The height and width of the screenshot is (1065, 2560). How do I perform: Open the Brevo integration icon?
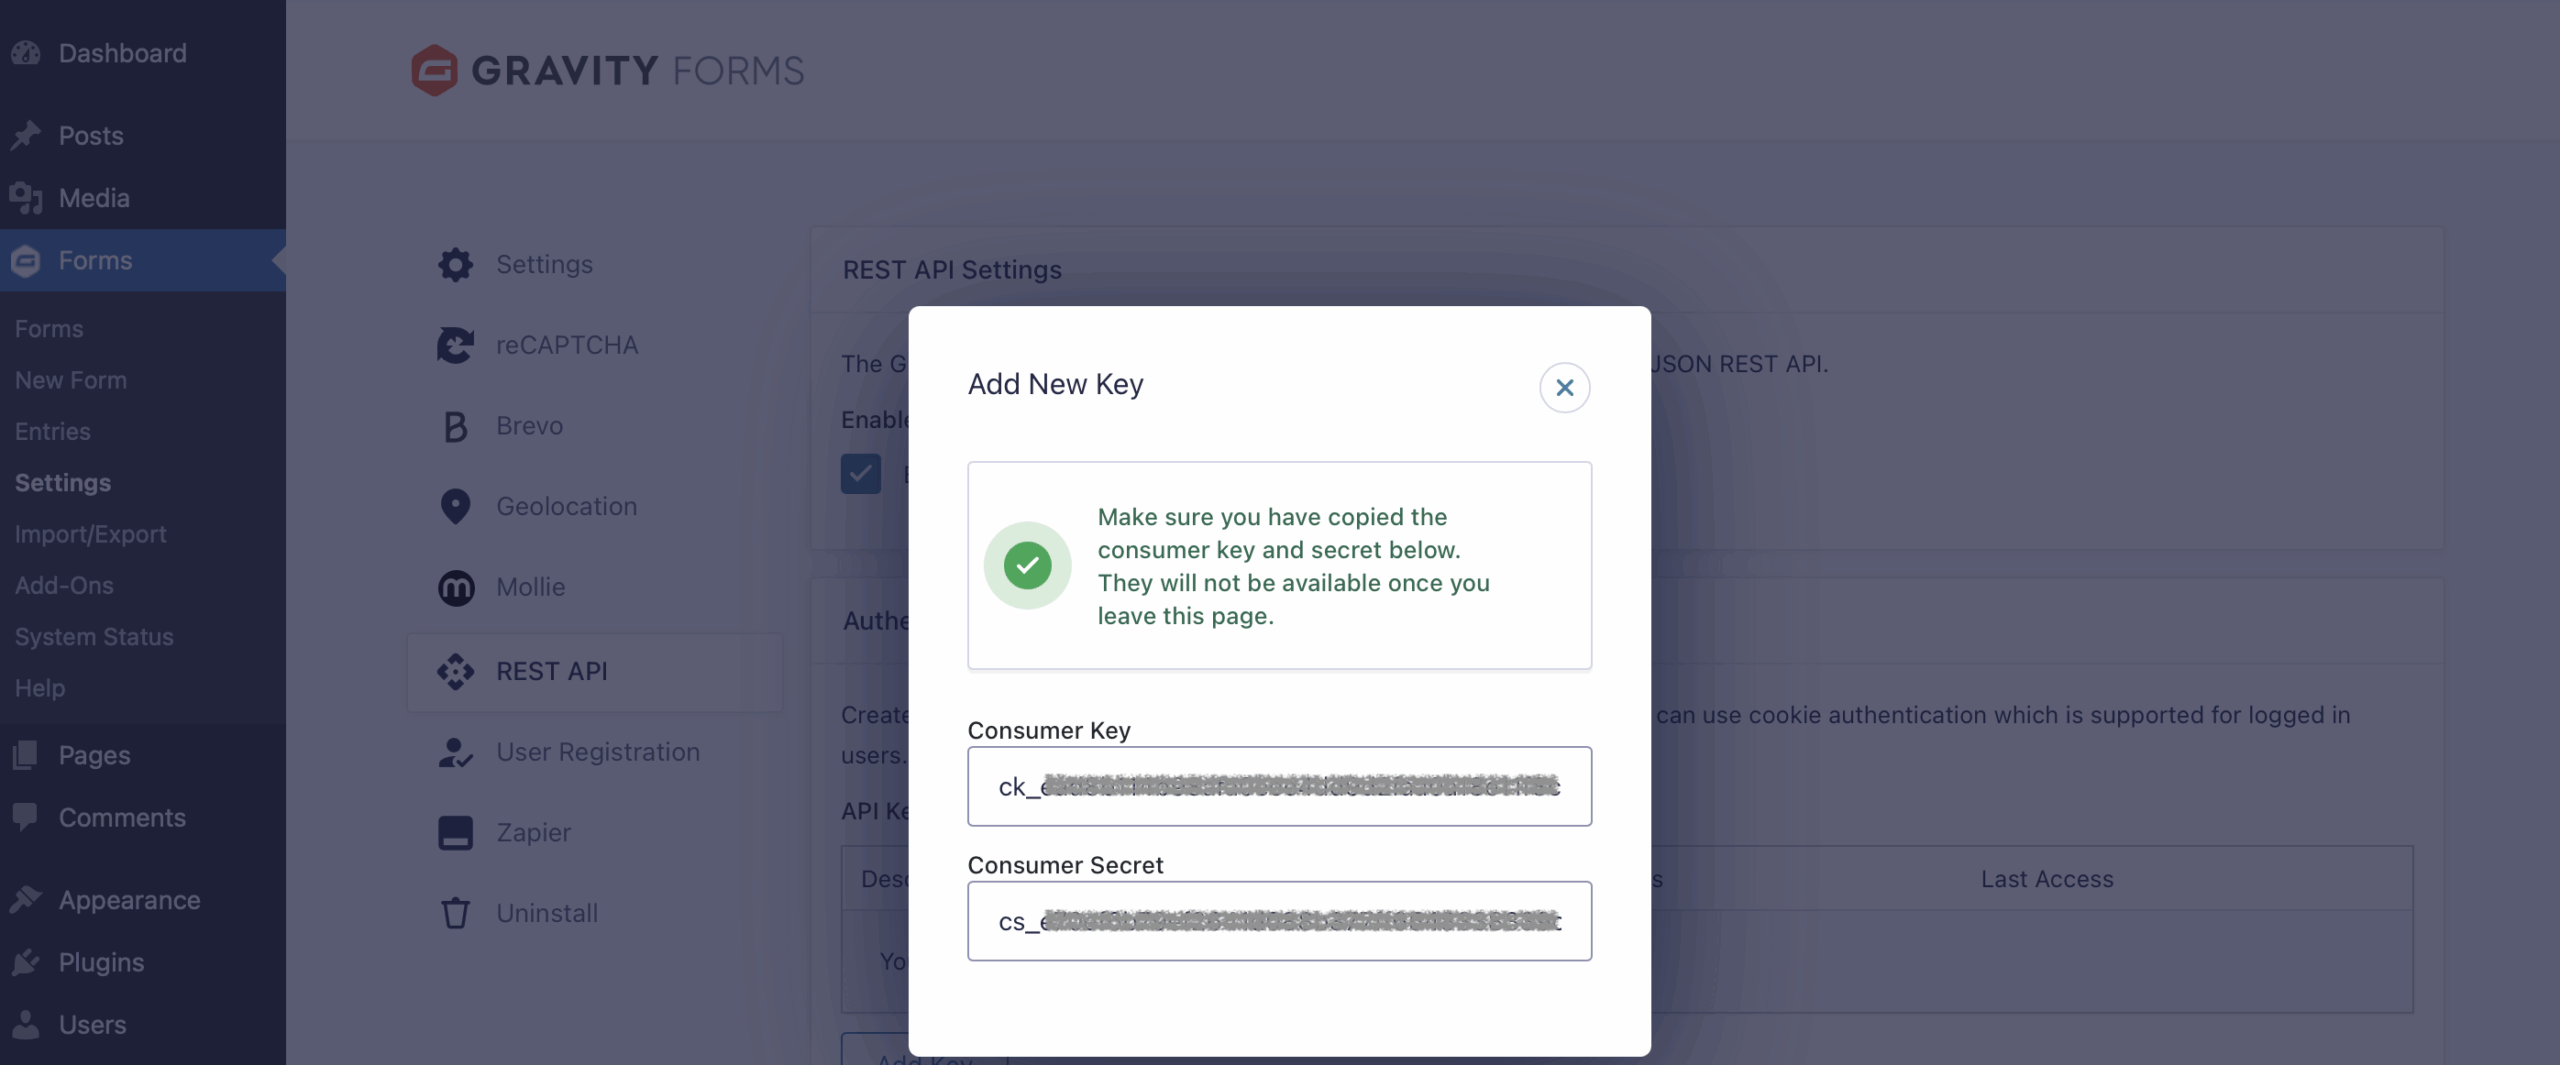pyautogui.click(x=455, y=426)
